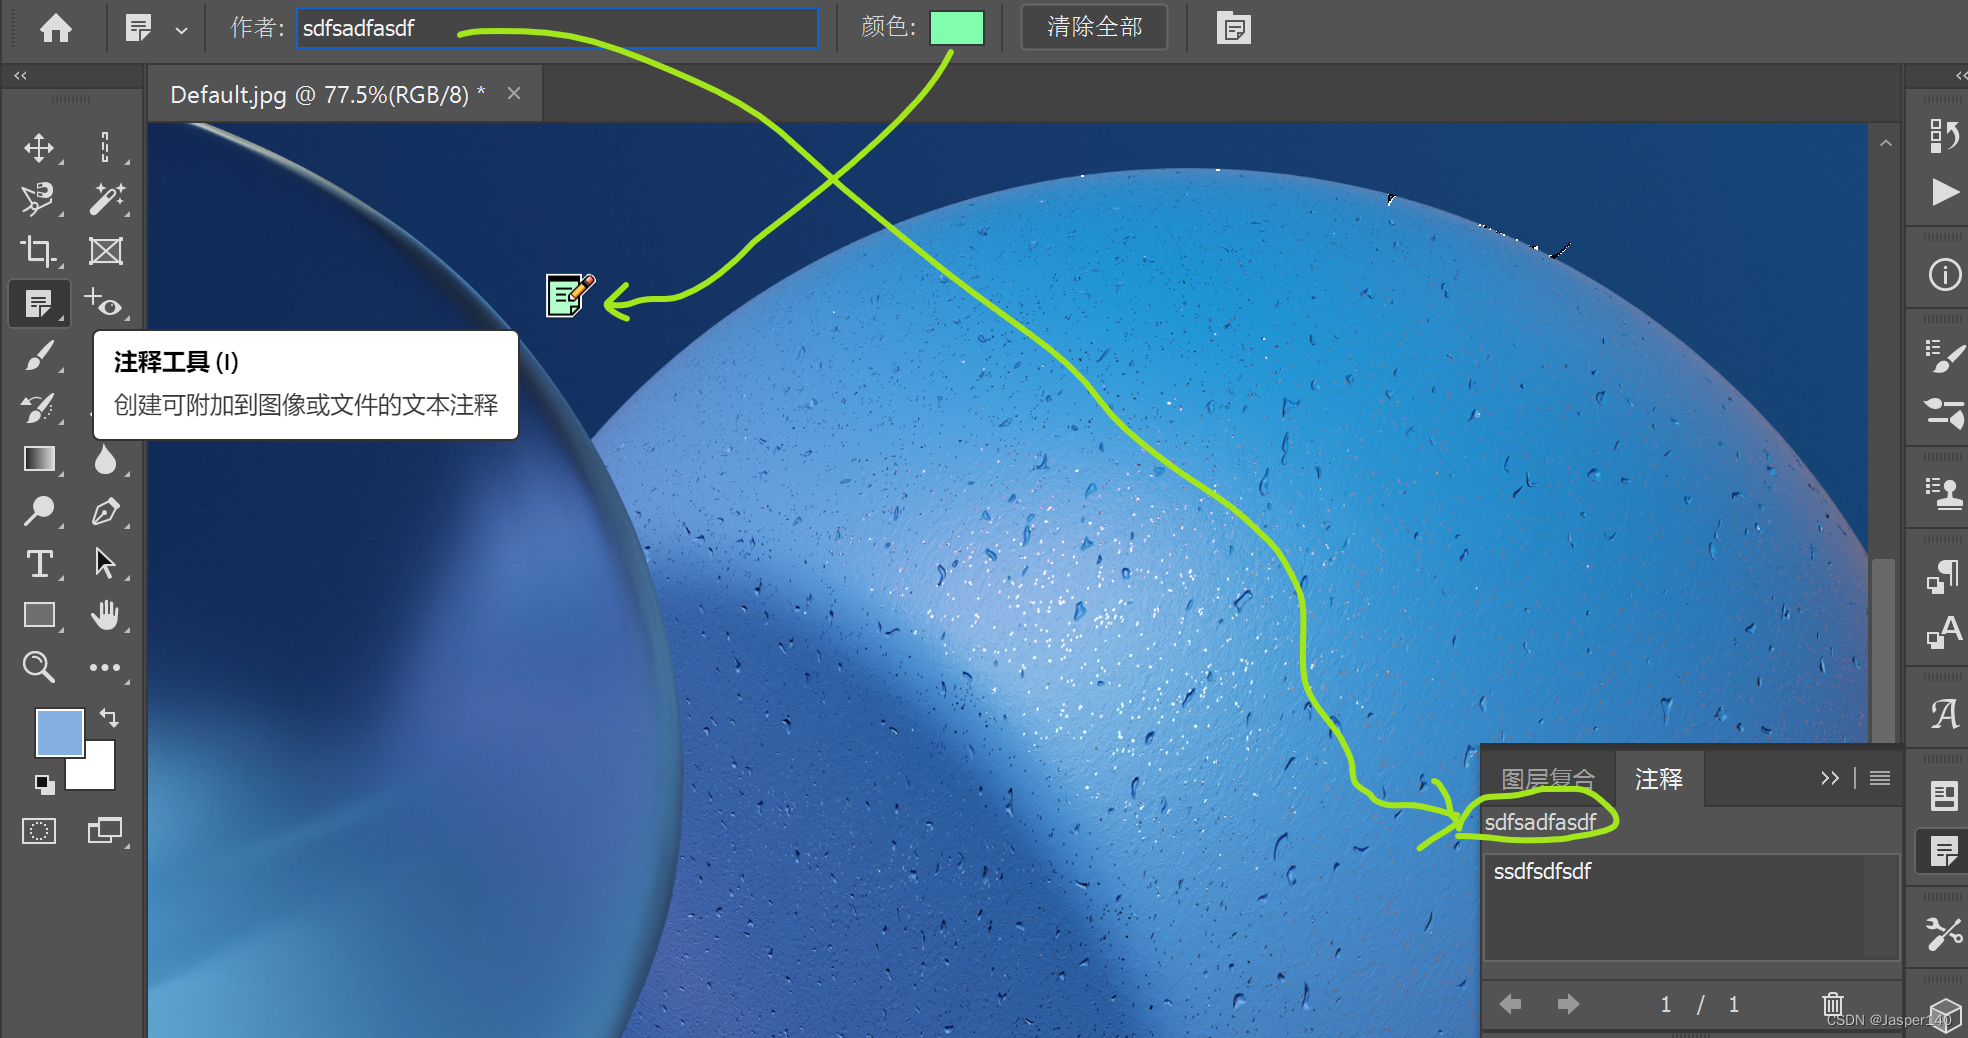The height and width of the screenshot is (1038, 1968).
Task: Open the Character panel icon
Action: point(1944,631)
